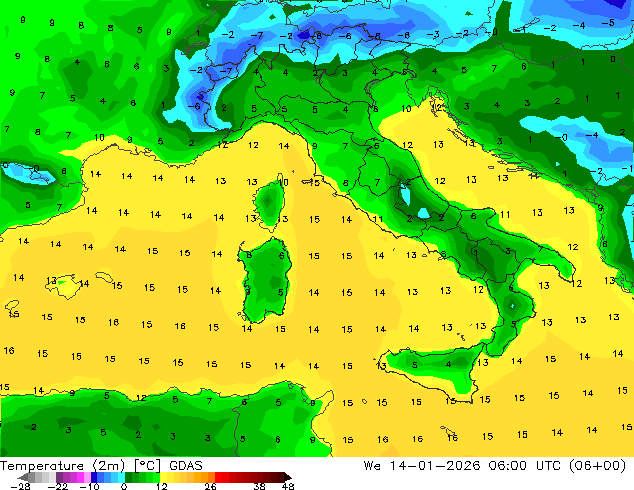
Task: Click the '48' colour scale label
Action: [288, 486]
